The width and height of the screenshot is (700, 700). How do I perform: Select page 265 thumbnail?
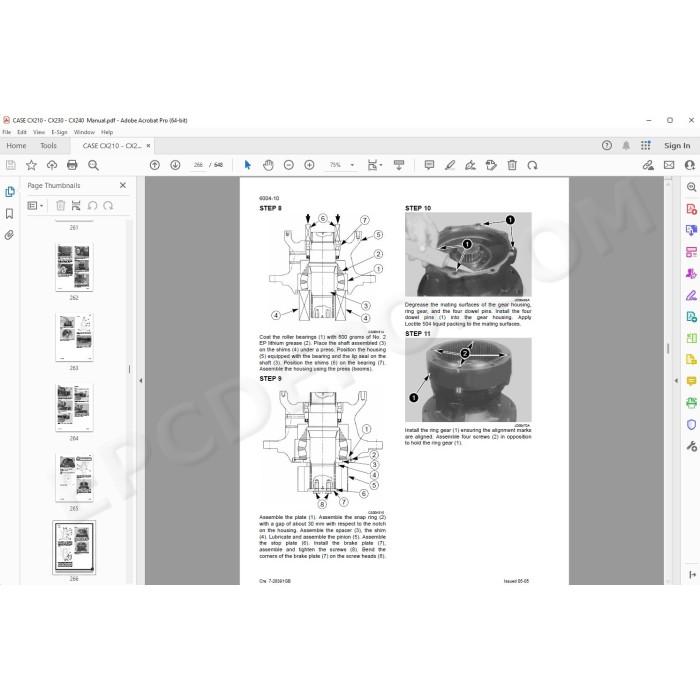[74, 478]
